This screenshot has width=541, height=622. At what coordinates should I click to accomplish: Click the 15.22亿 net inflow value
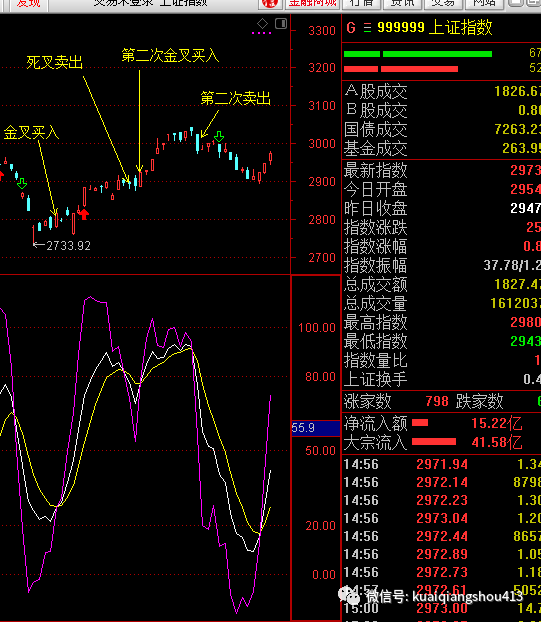(x=497, y=423)
